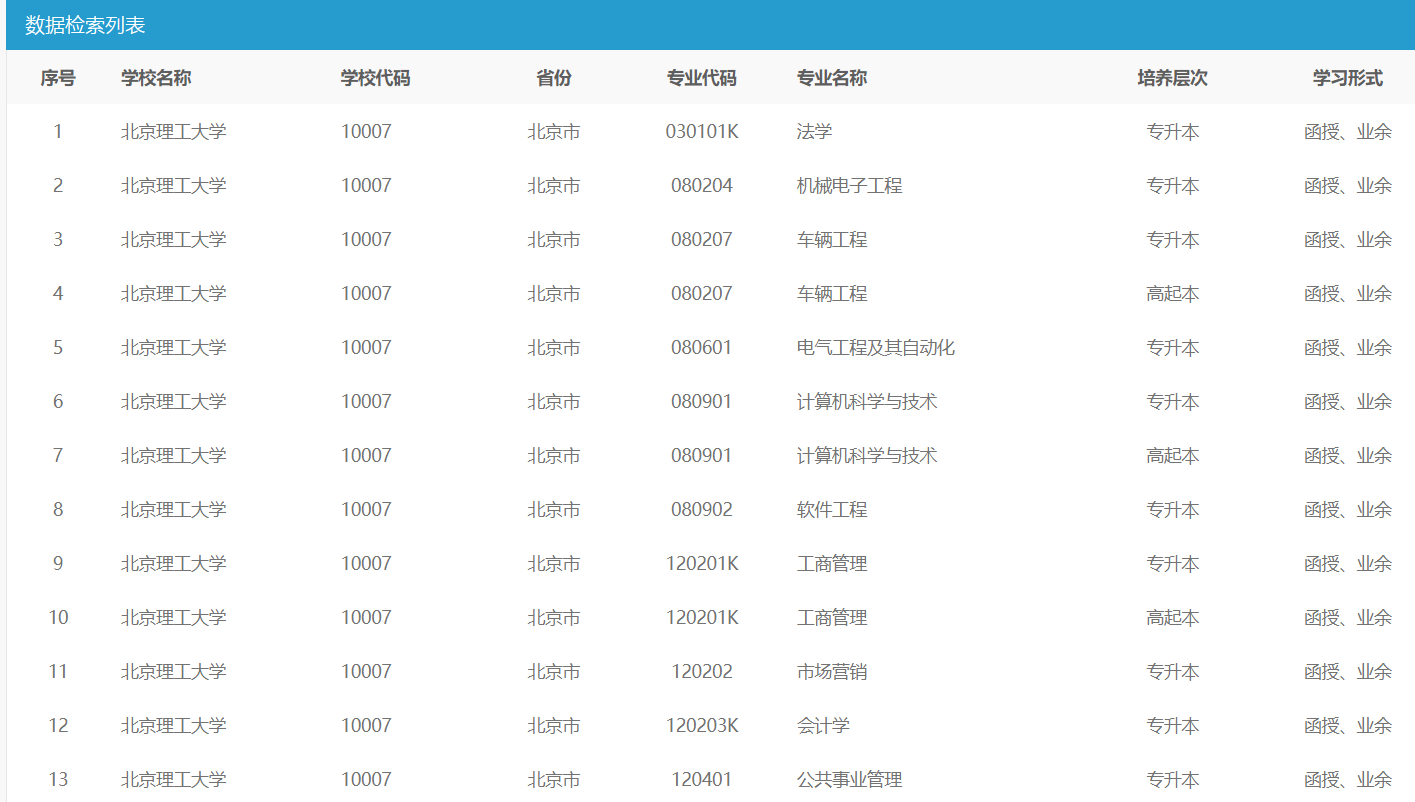This screenshot has width=1415, height=802.
Task: Click the 培养层次 column header
Action: point(1173,78)
